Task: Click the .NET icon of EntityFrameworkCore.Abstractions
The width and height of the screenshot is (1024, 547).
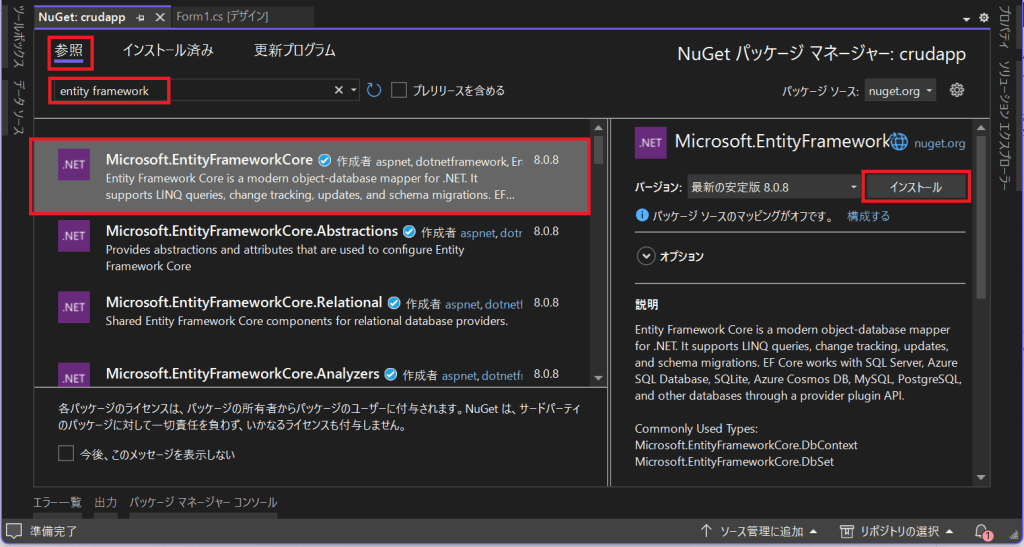Action: coord(75,236)
